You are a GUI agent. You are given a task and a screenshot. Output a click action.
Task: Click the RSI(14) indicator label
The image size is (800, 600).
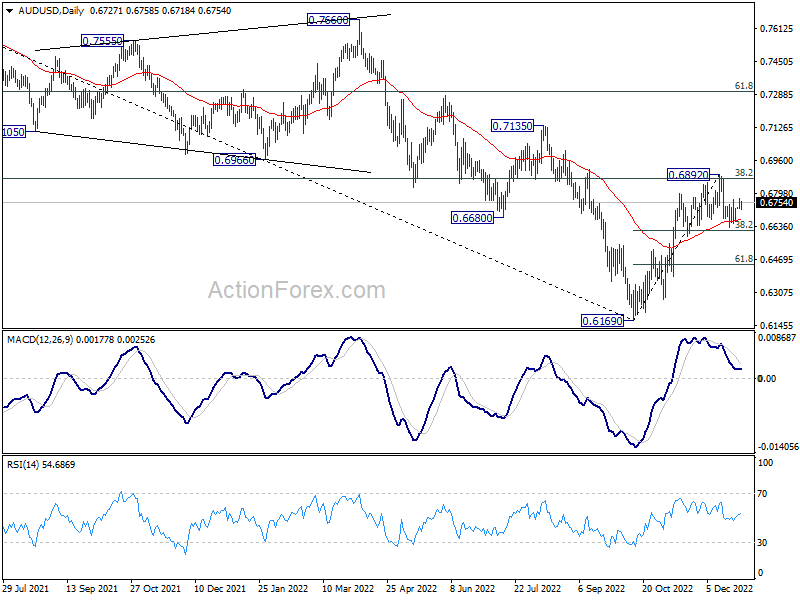[x=28, y=466]
